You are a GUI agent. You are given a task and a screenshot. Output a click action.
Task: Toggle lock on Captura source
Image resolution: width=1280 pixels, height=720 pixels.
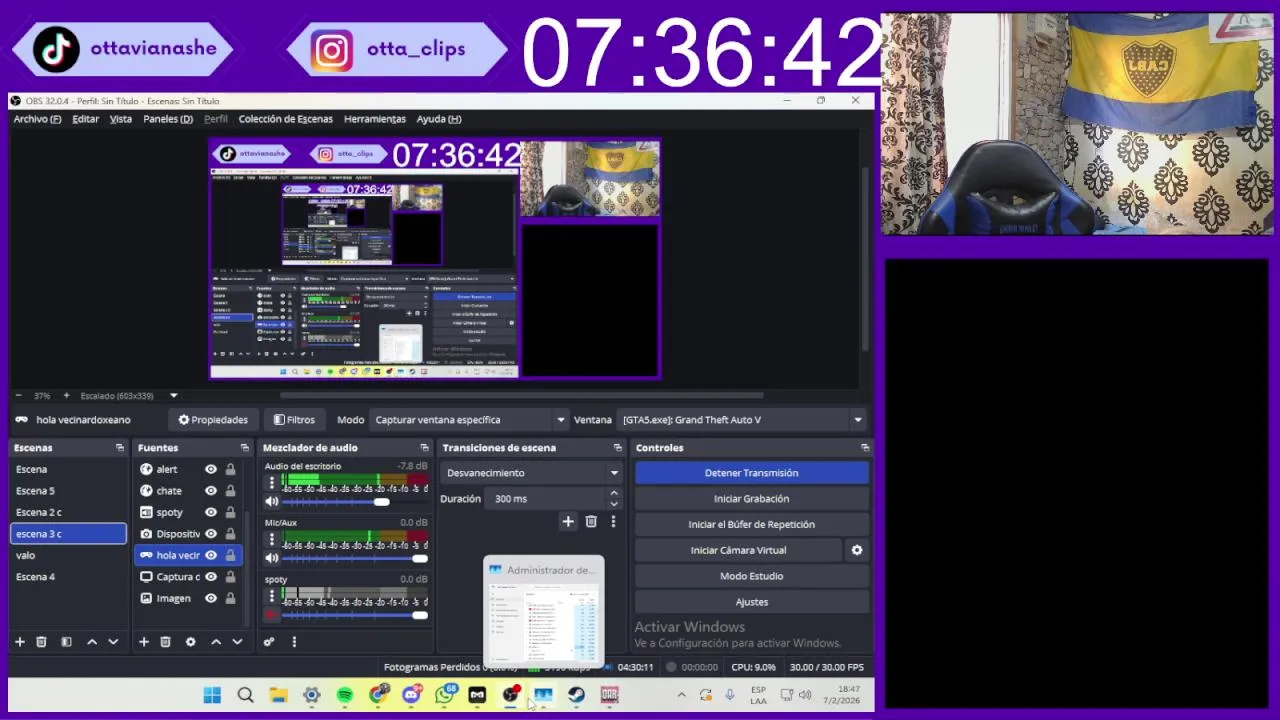230,577
